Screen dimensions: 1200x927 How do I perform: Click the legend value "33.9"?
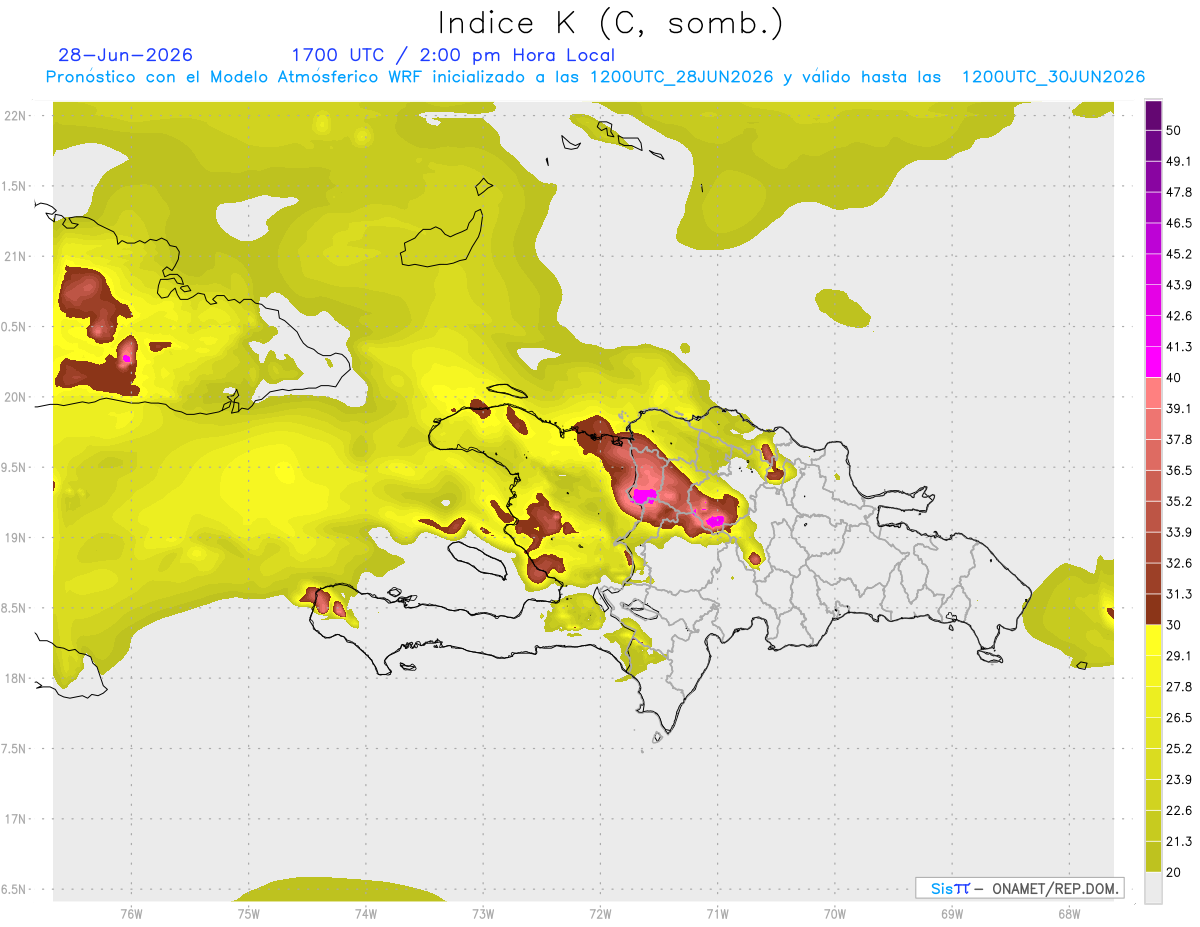(x=1179, y=532)
